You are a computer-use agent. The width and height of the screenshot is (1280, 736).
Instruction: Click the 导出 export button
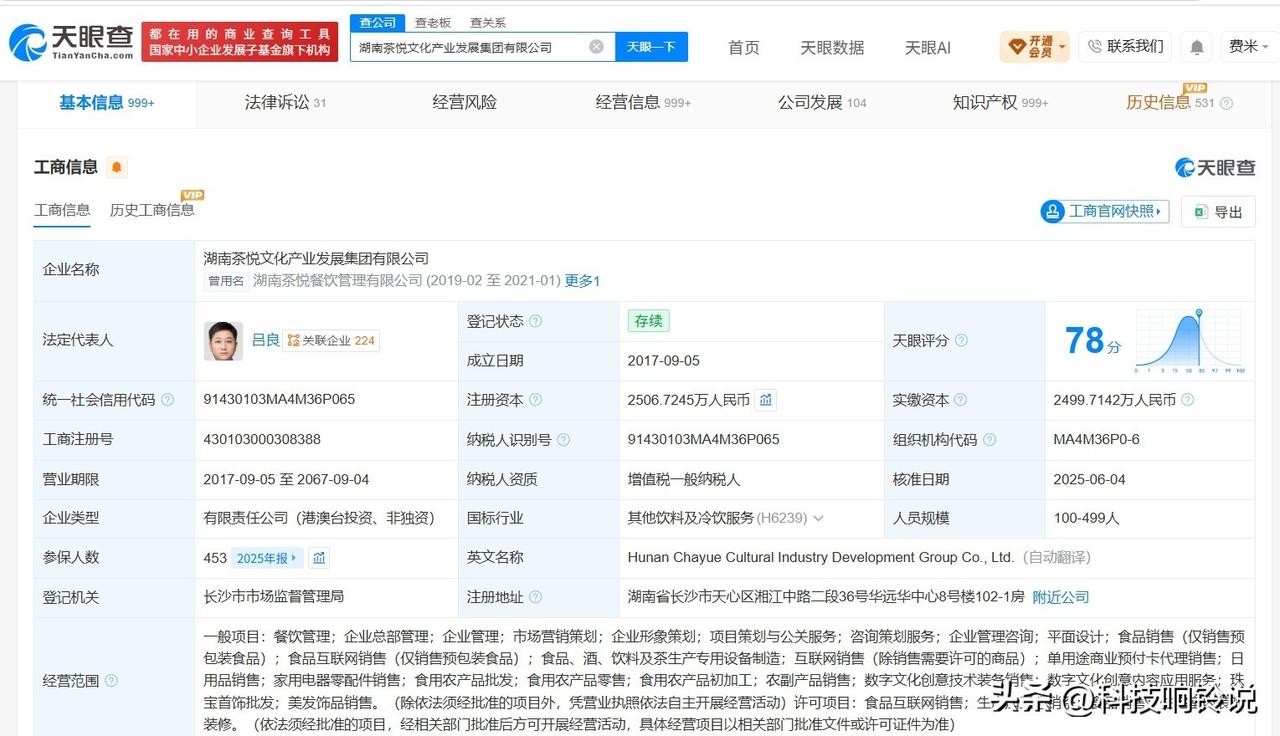click(1218, 212)
